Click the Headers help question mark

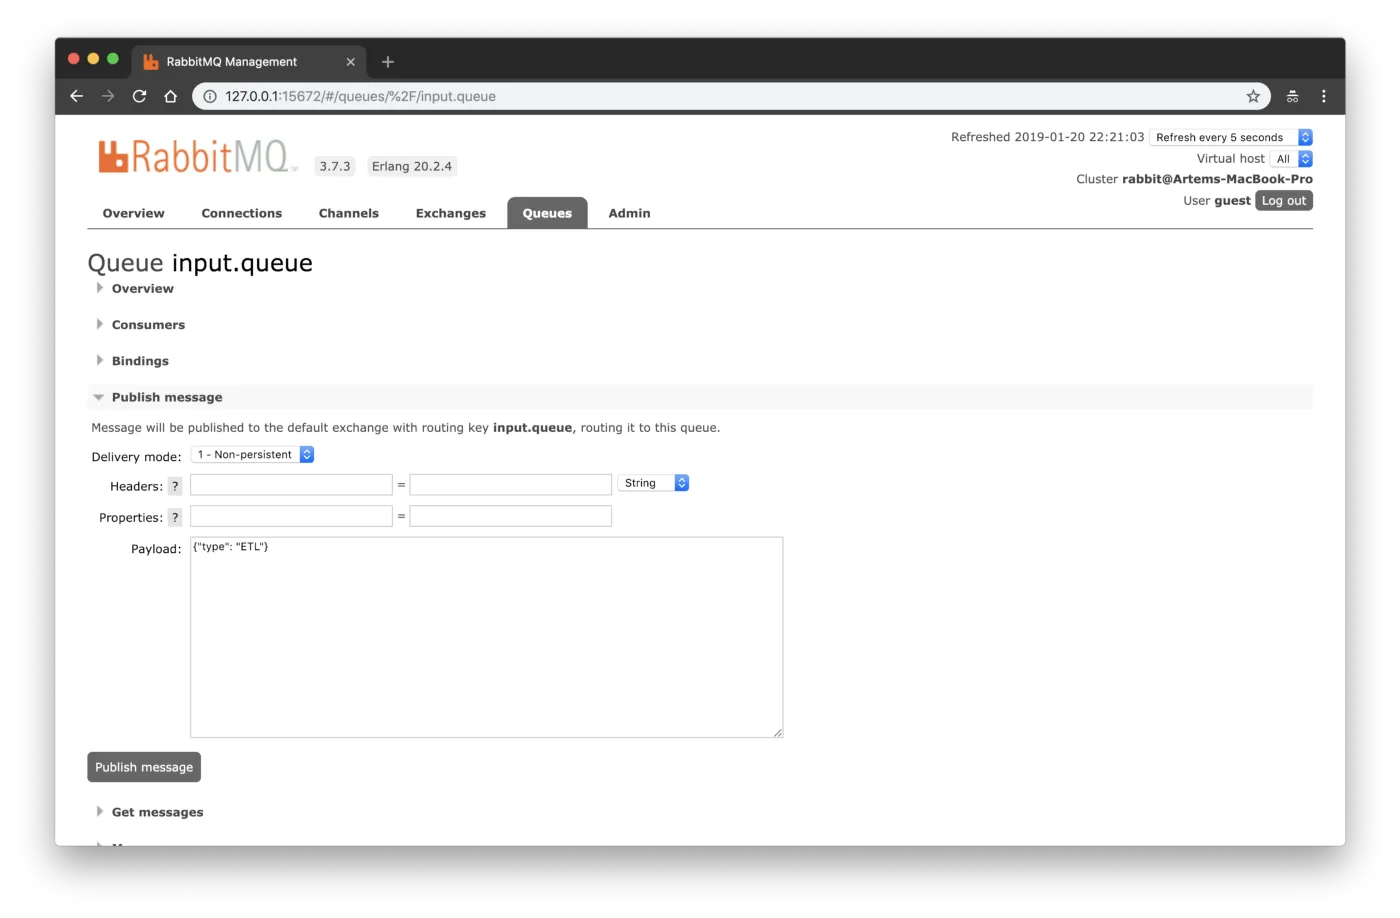tap(175, 486)
